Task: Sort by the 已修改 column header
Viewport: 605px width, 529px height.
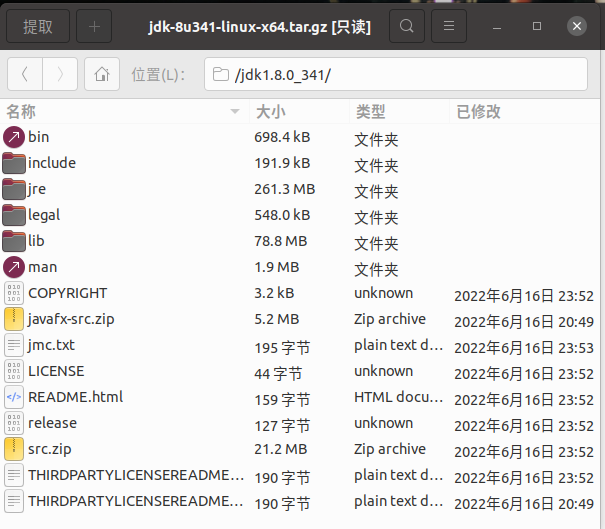Action: coord(524,112)
